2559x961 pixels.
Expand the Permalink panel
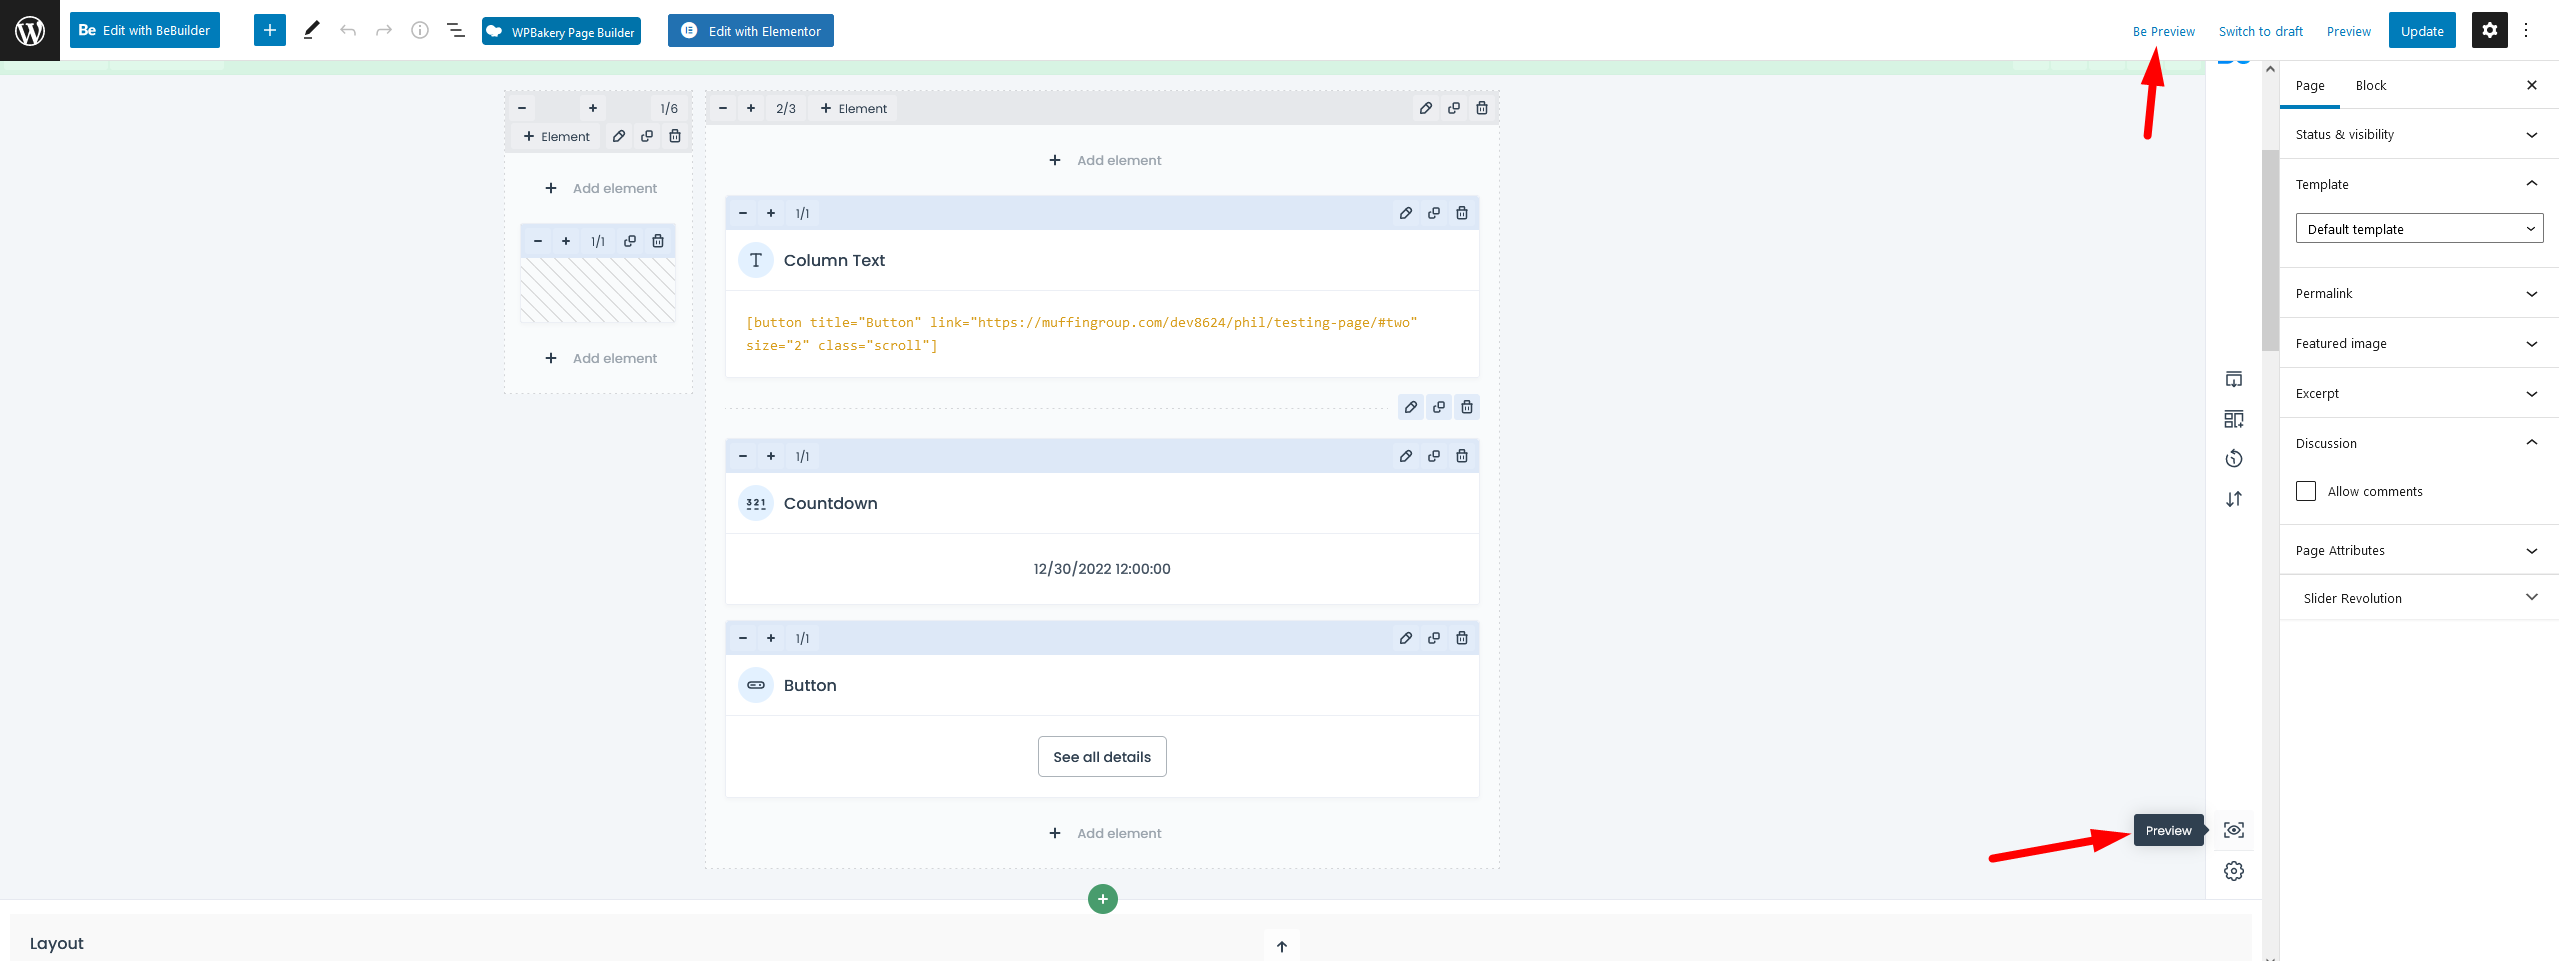[2418, 293]
